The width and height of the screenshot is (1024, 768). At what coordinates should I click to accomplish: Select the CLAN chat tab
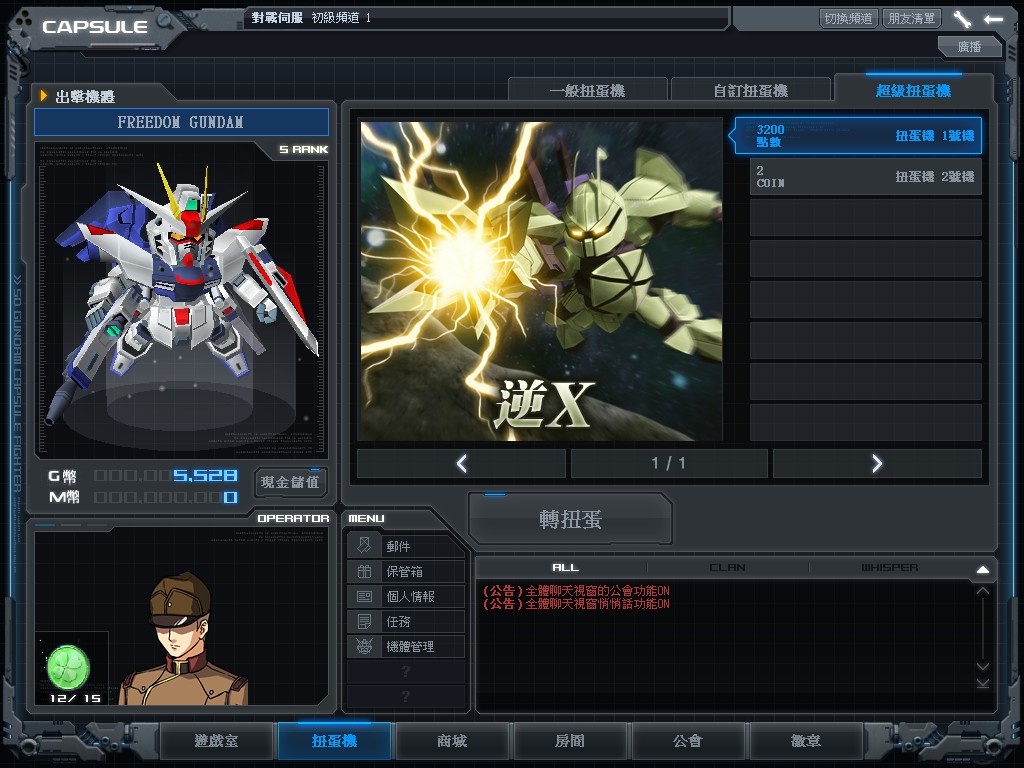click(x=728, y=568)
